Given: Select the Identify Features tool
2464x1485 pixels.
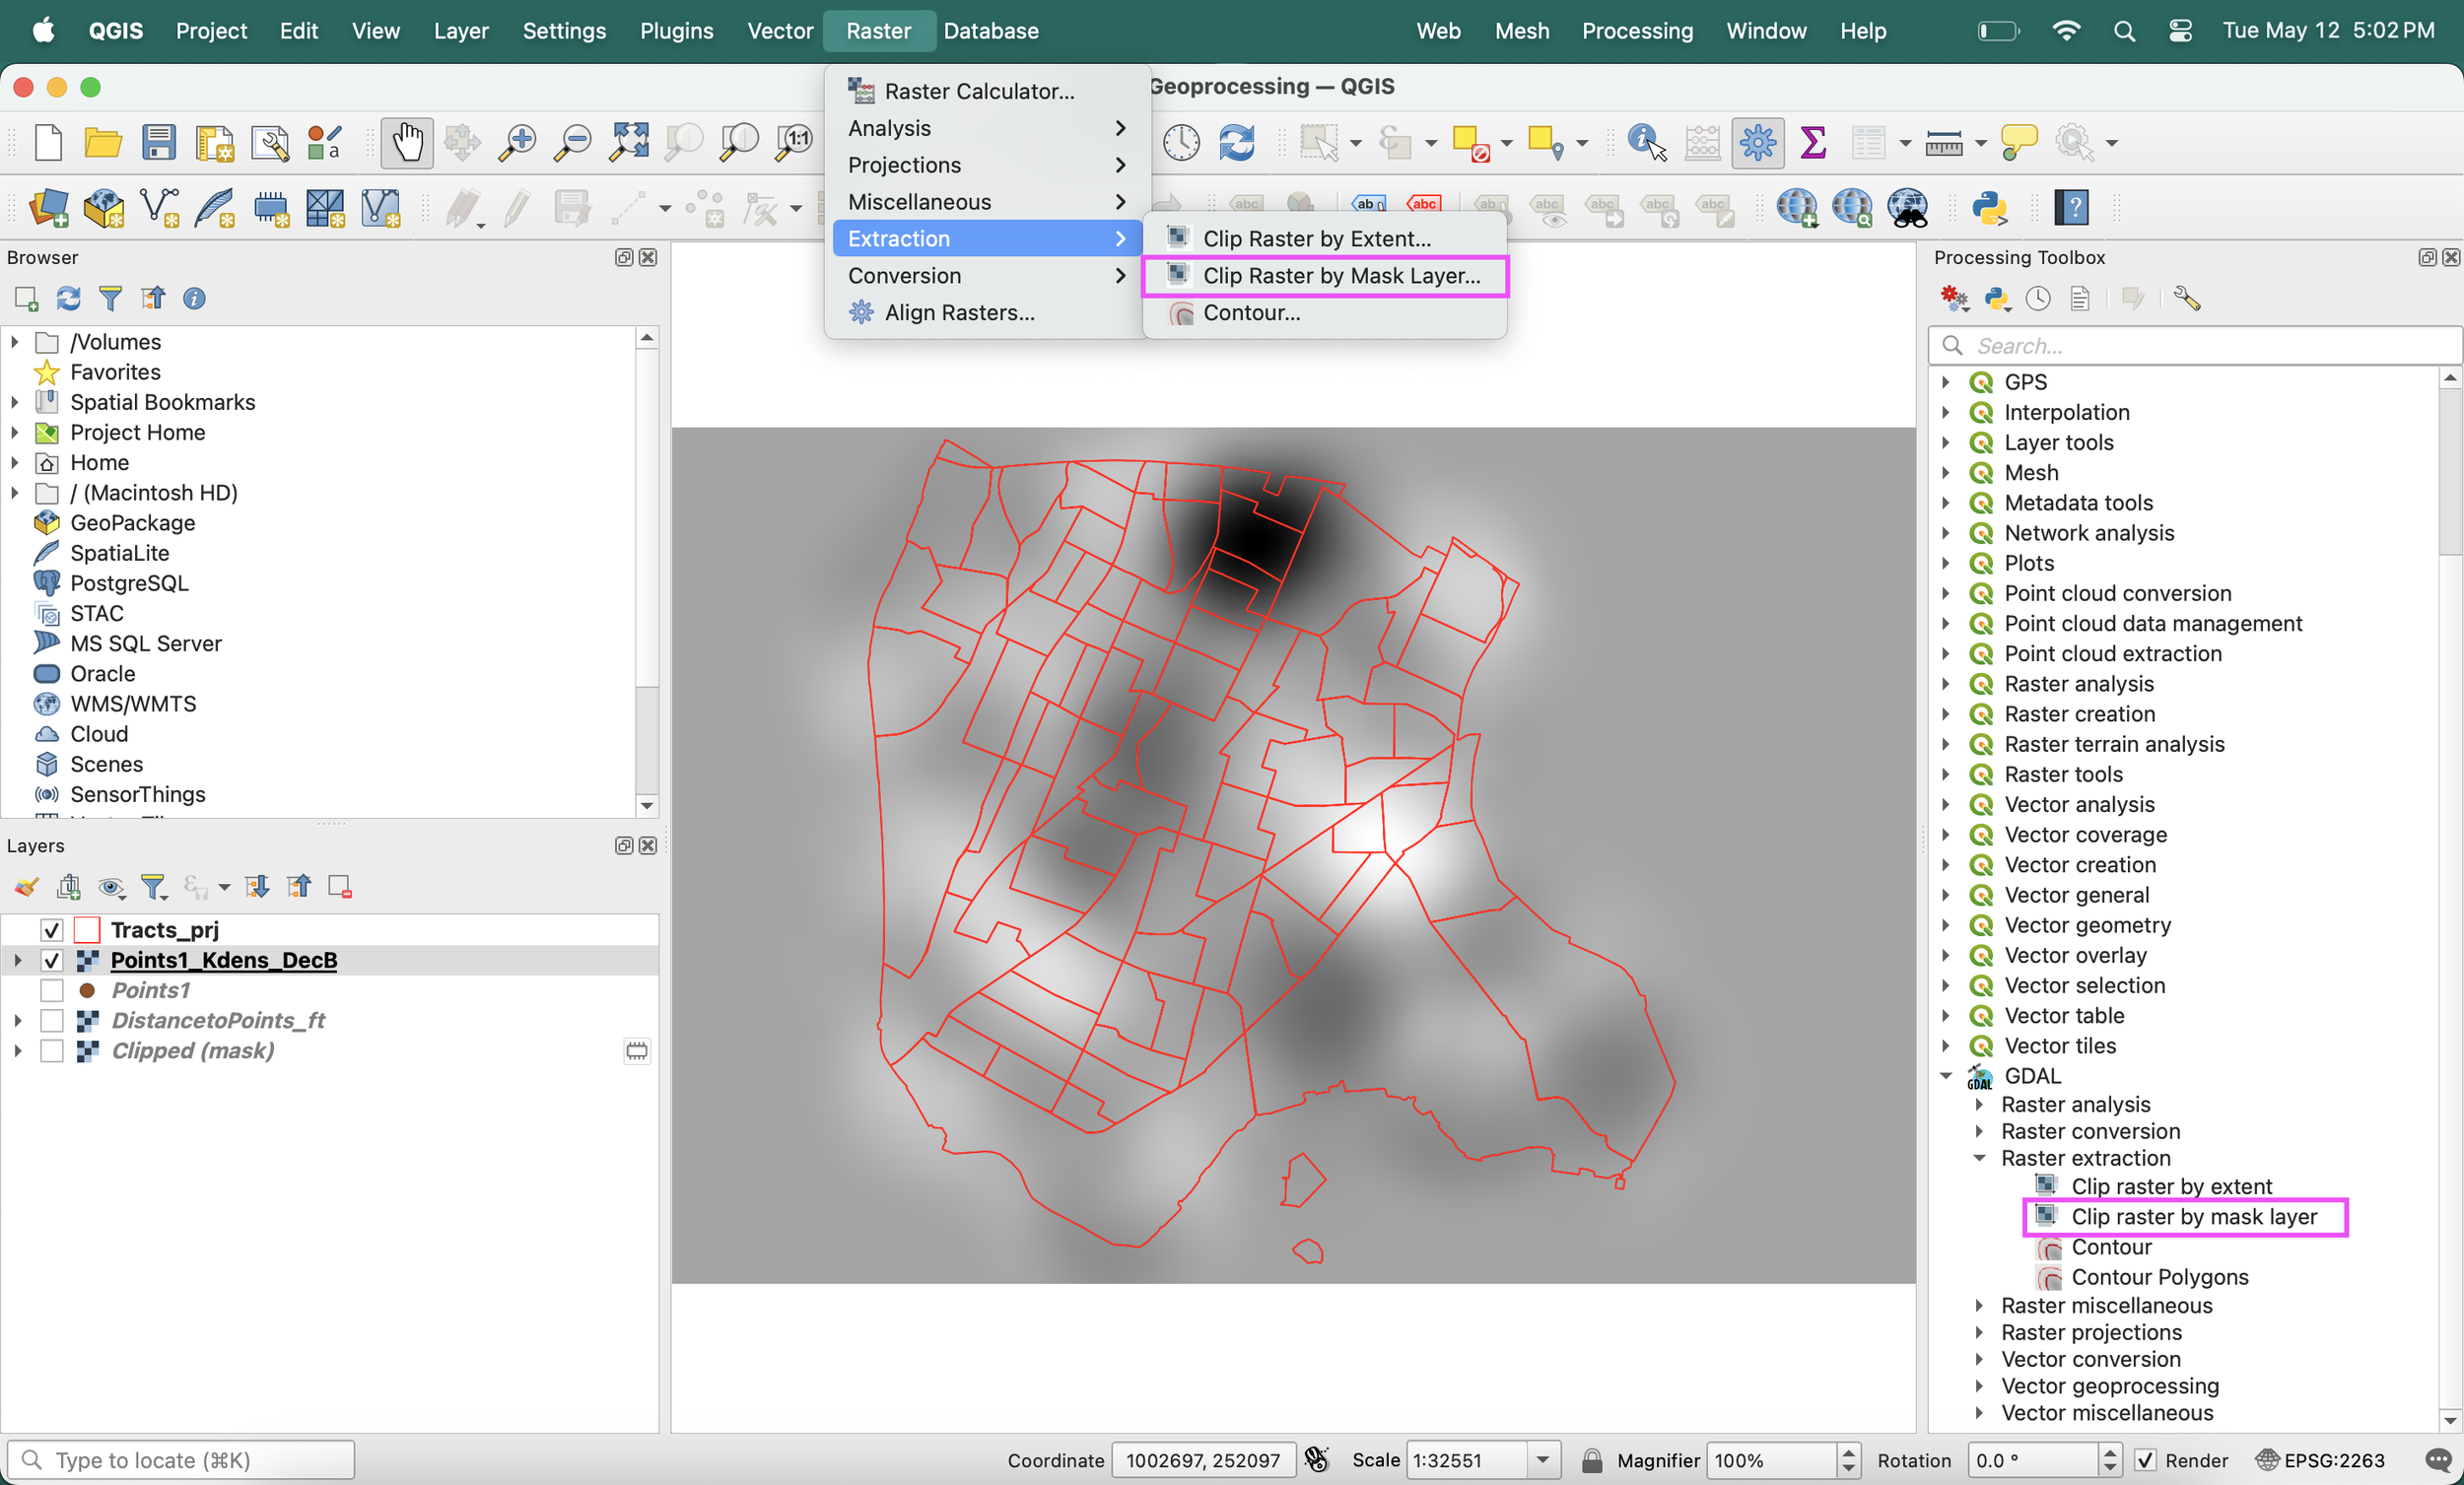Looking at the screenshot, I should point(1647,143).
